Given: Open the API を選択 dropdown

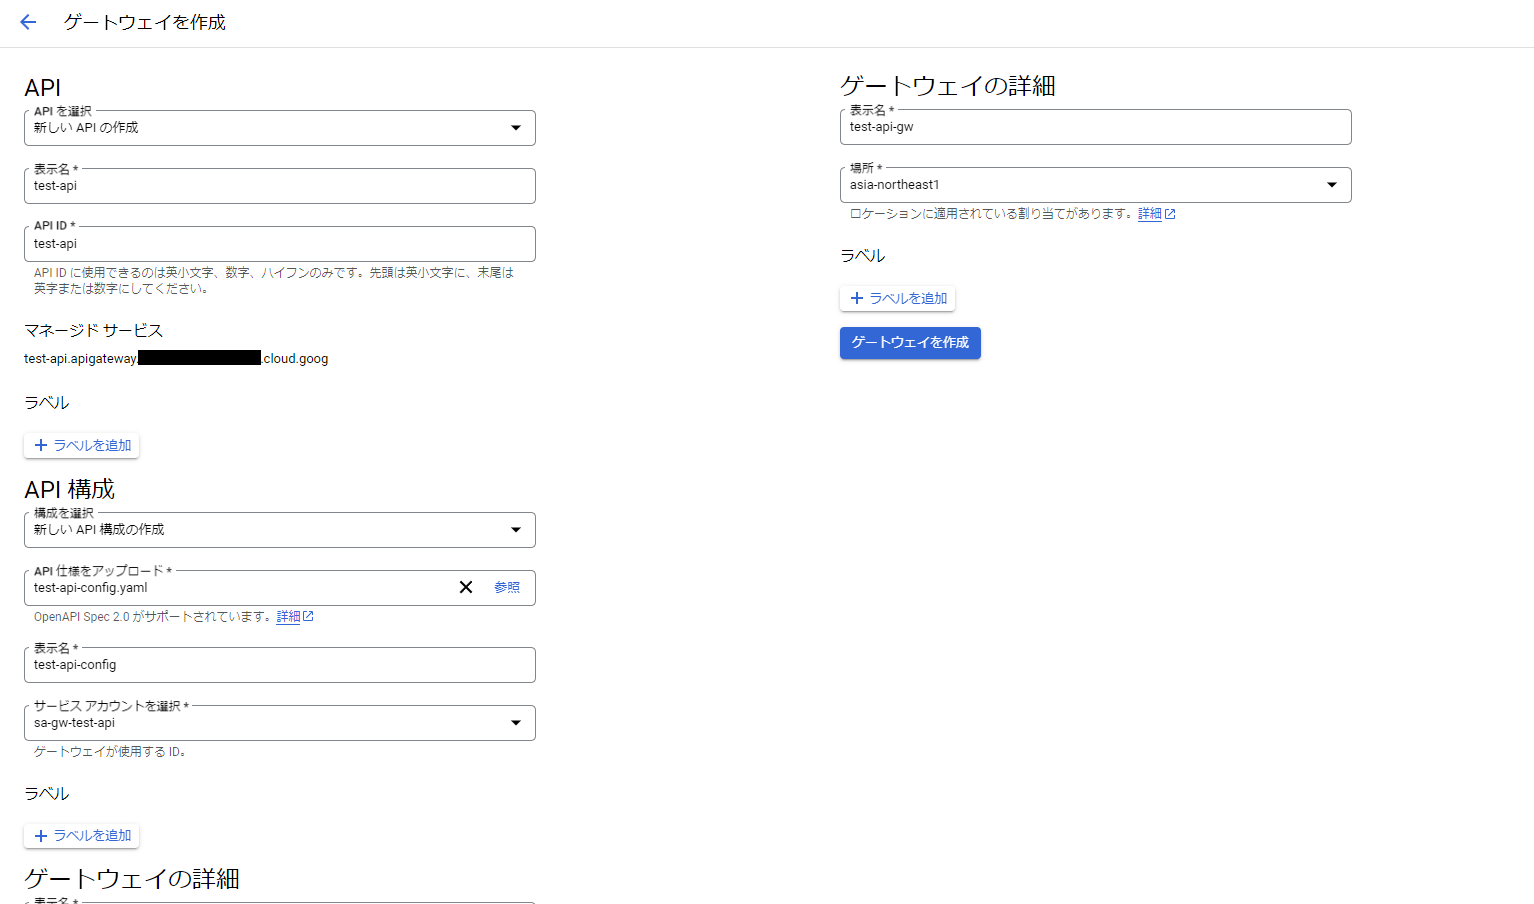Looking at the screenshot, I should point(280,128).
